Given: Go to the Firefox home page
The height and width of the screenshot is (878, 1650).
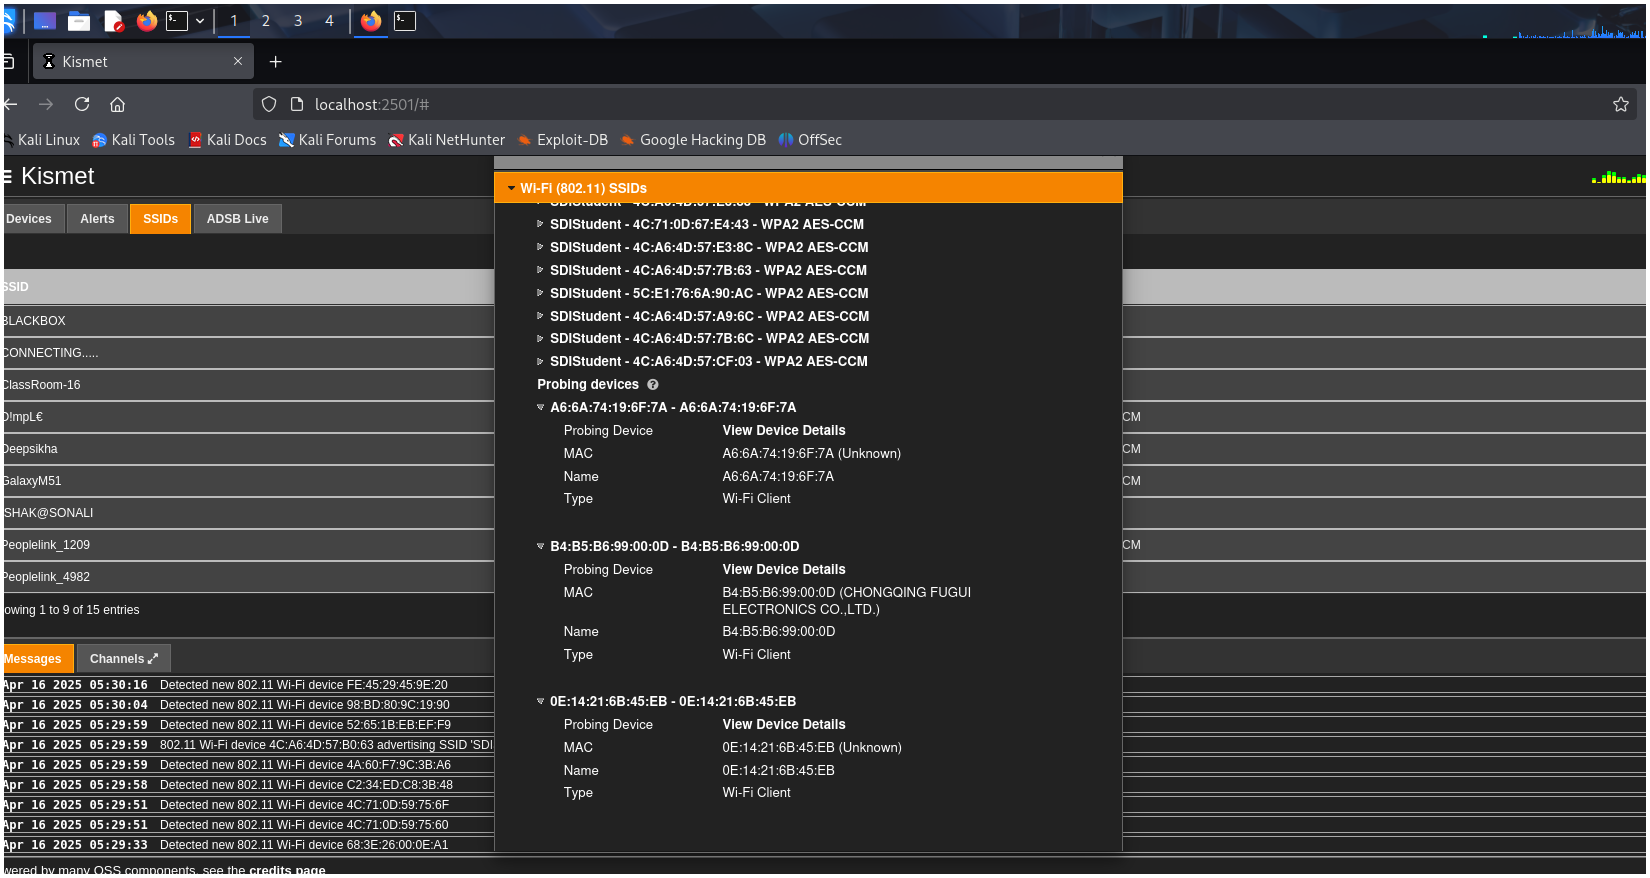Looking at the screenshot, I should 117,104.
